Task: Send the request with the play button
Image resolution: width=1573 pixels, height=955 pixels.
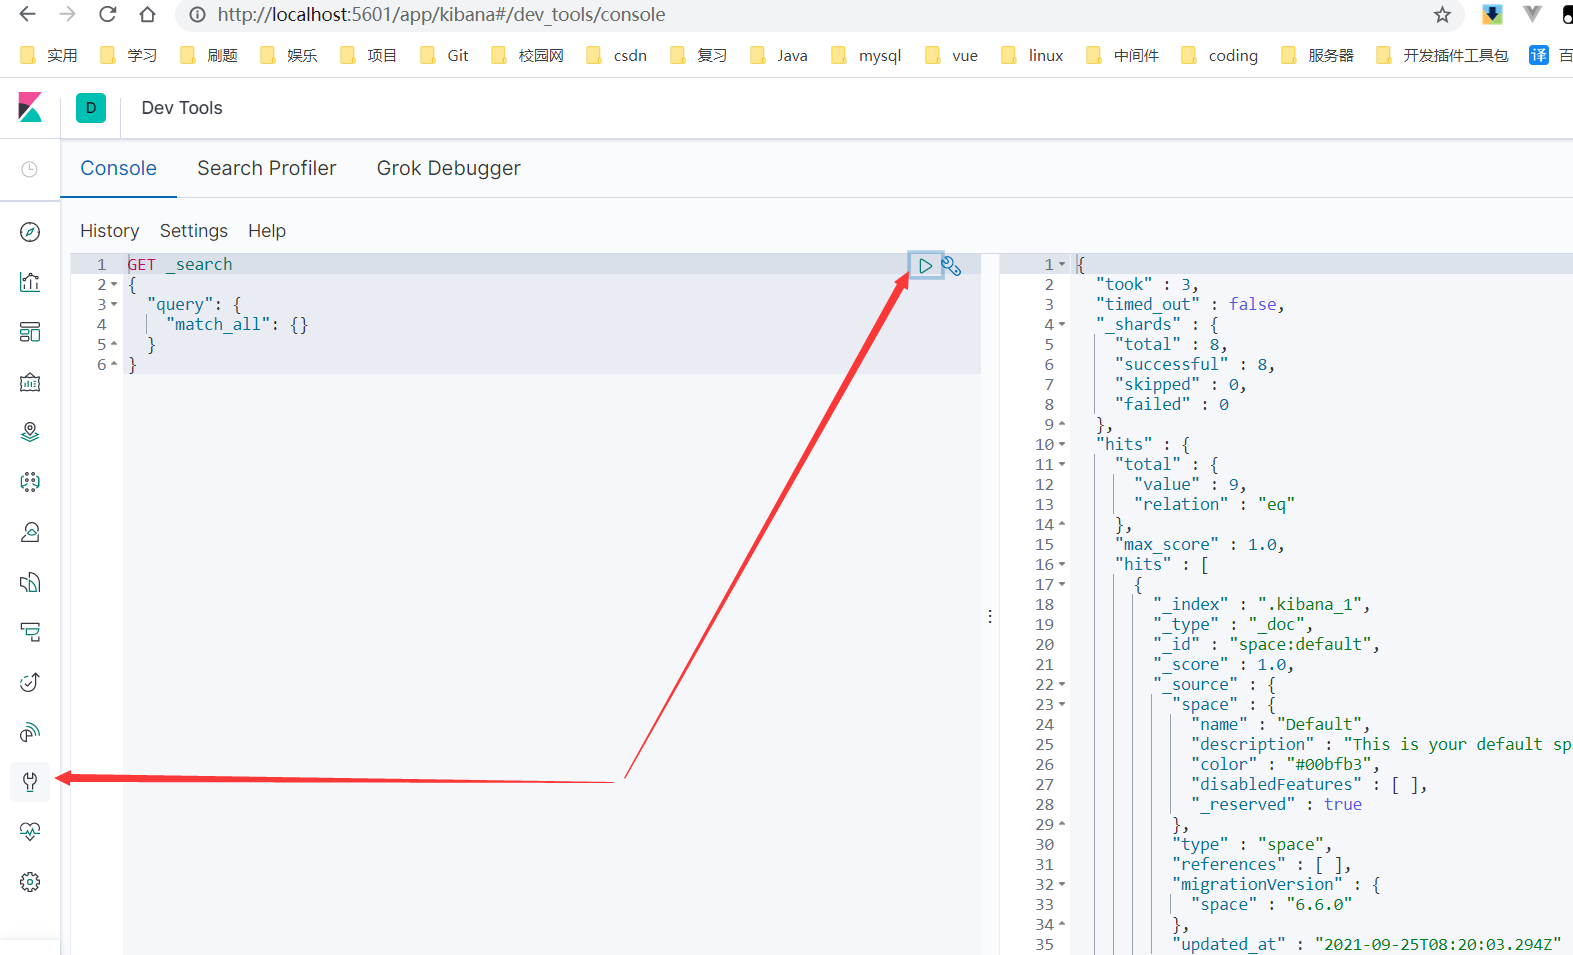Action: pyautogui.click(x=925, y=266)
